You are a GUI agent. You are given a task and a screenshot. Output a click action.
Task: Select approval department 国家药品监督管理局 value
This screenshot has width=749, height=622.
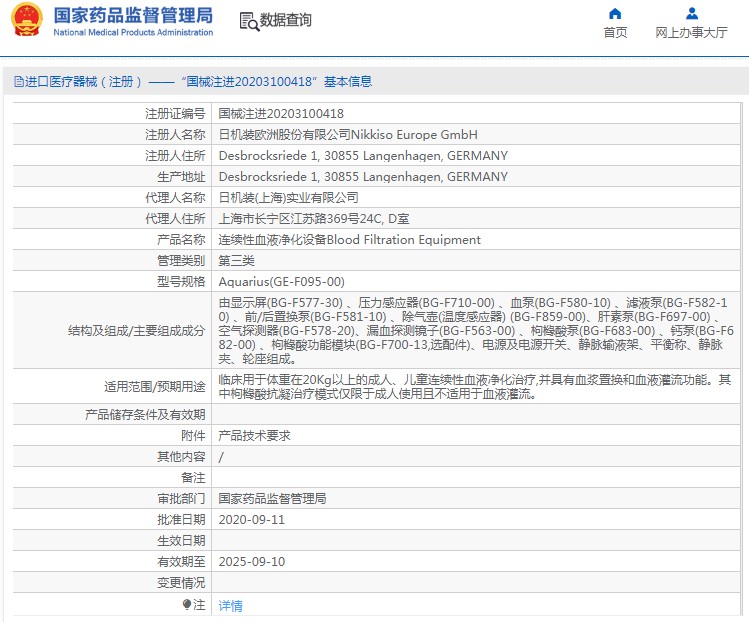tap(272, 499)
